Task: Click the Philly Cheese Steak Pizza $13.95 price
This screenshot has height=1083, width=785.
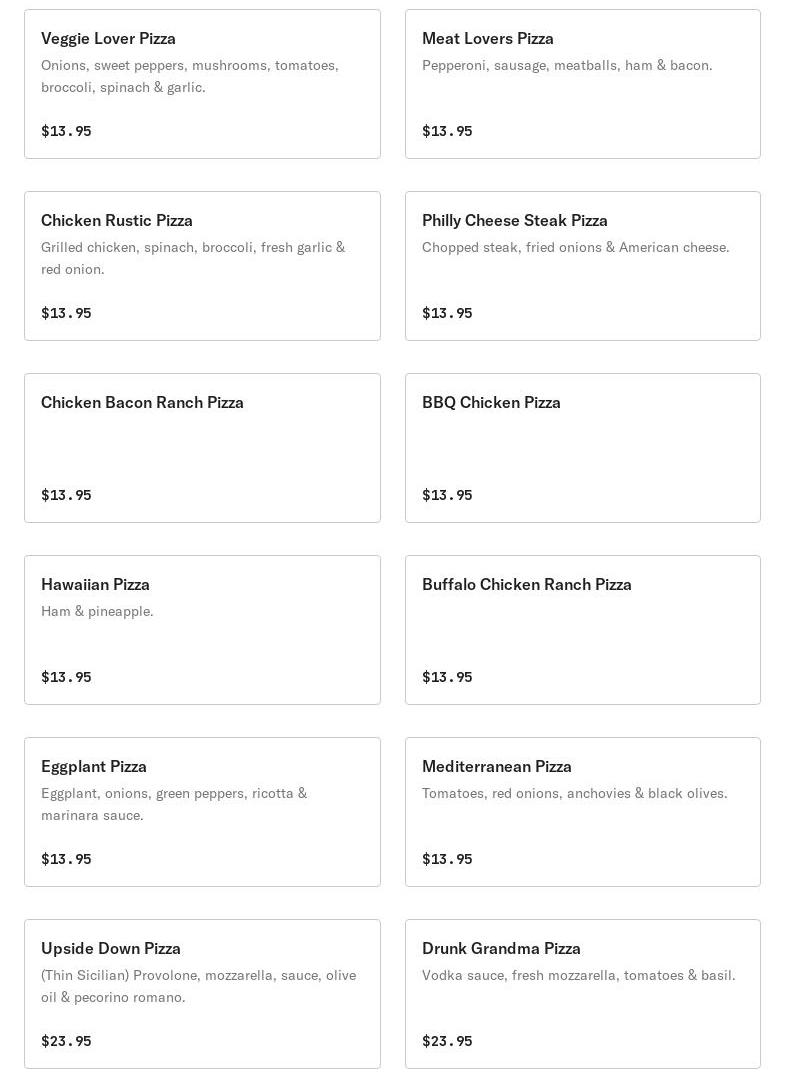Action: (x=447, y=313)
